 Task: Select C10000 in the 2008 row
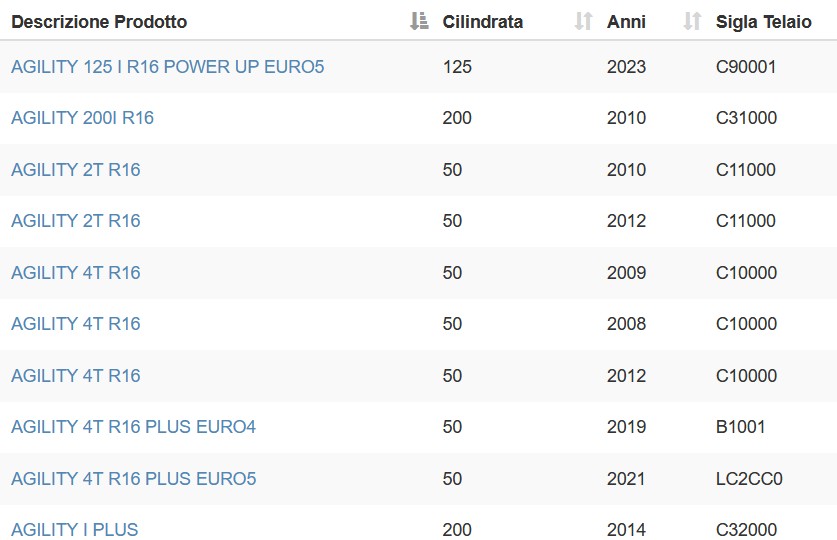pyautogui.click(x=746, y=324)
